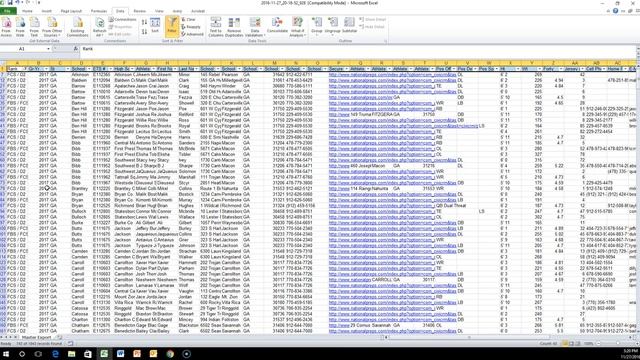Screen dimensions: 640x360
Task: Switch to the Home ribbon tab
Action: point(27,11)
